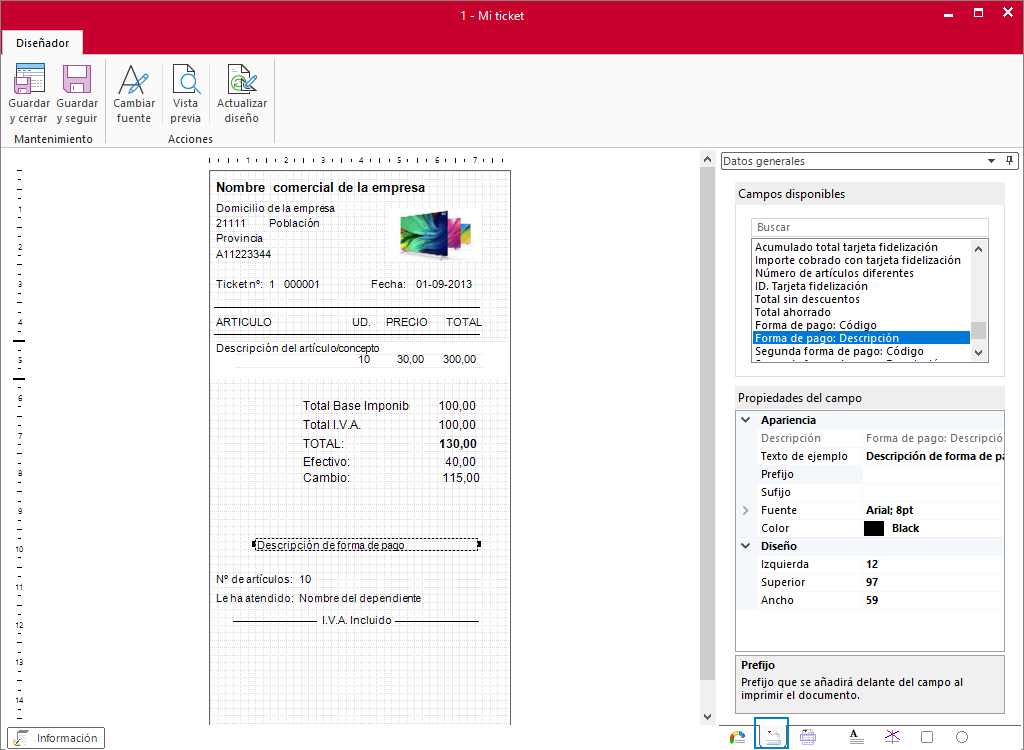Click down arrow of fields list scrollbar
Viewport: 1024px width, 750px height.
[978, 353]
